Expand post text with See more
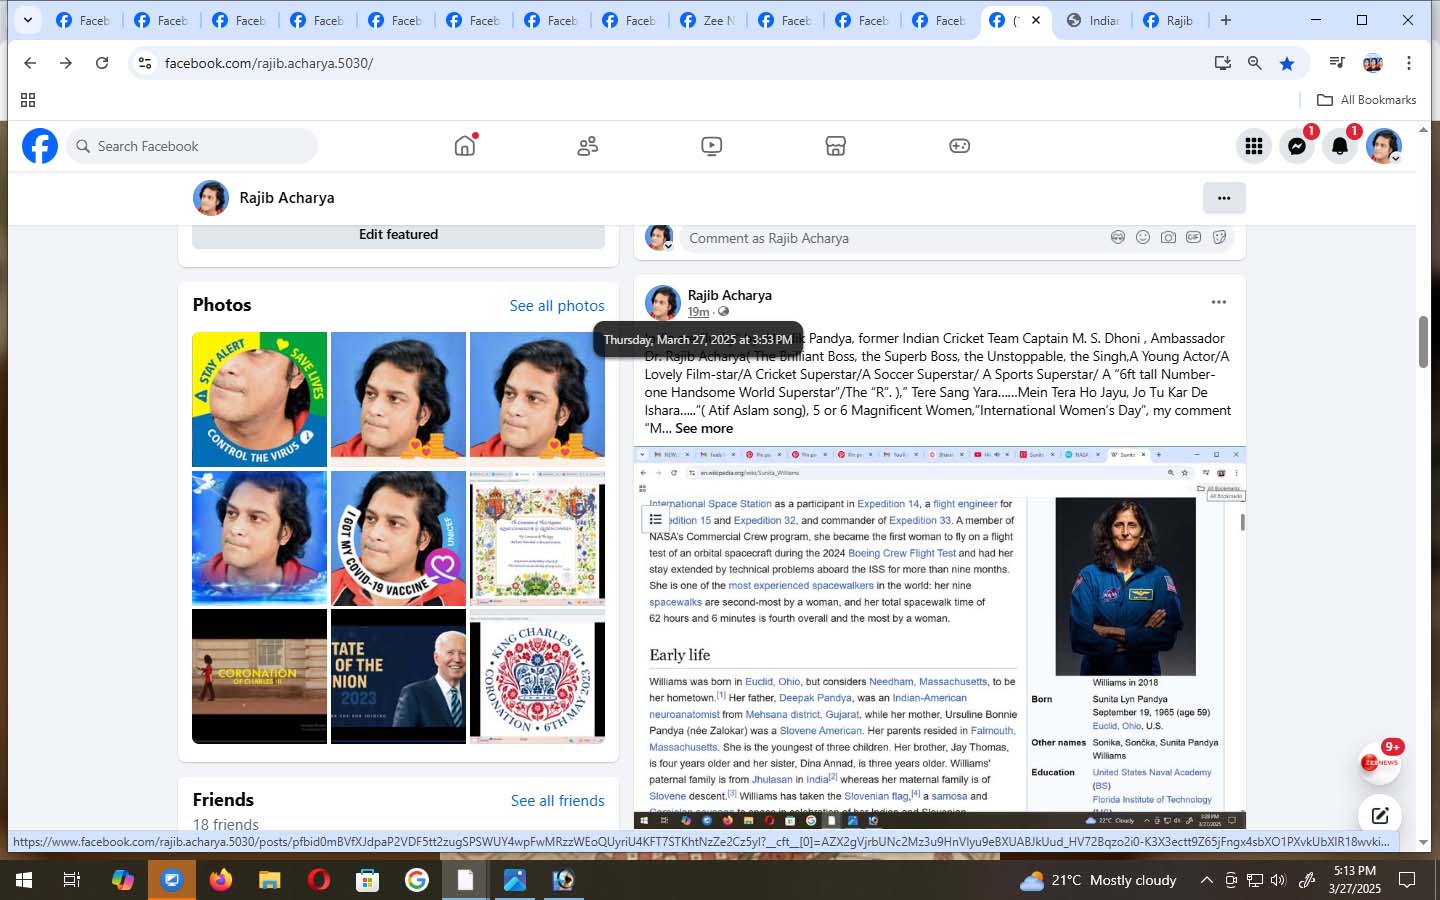Image resolution: width=1440 pixels, height=900 pixels. pyautogui.click(x=704, y=428)
